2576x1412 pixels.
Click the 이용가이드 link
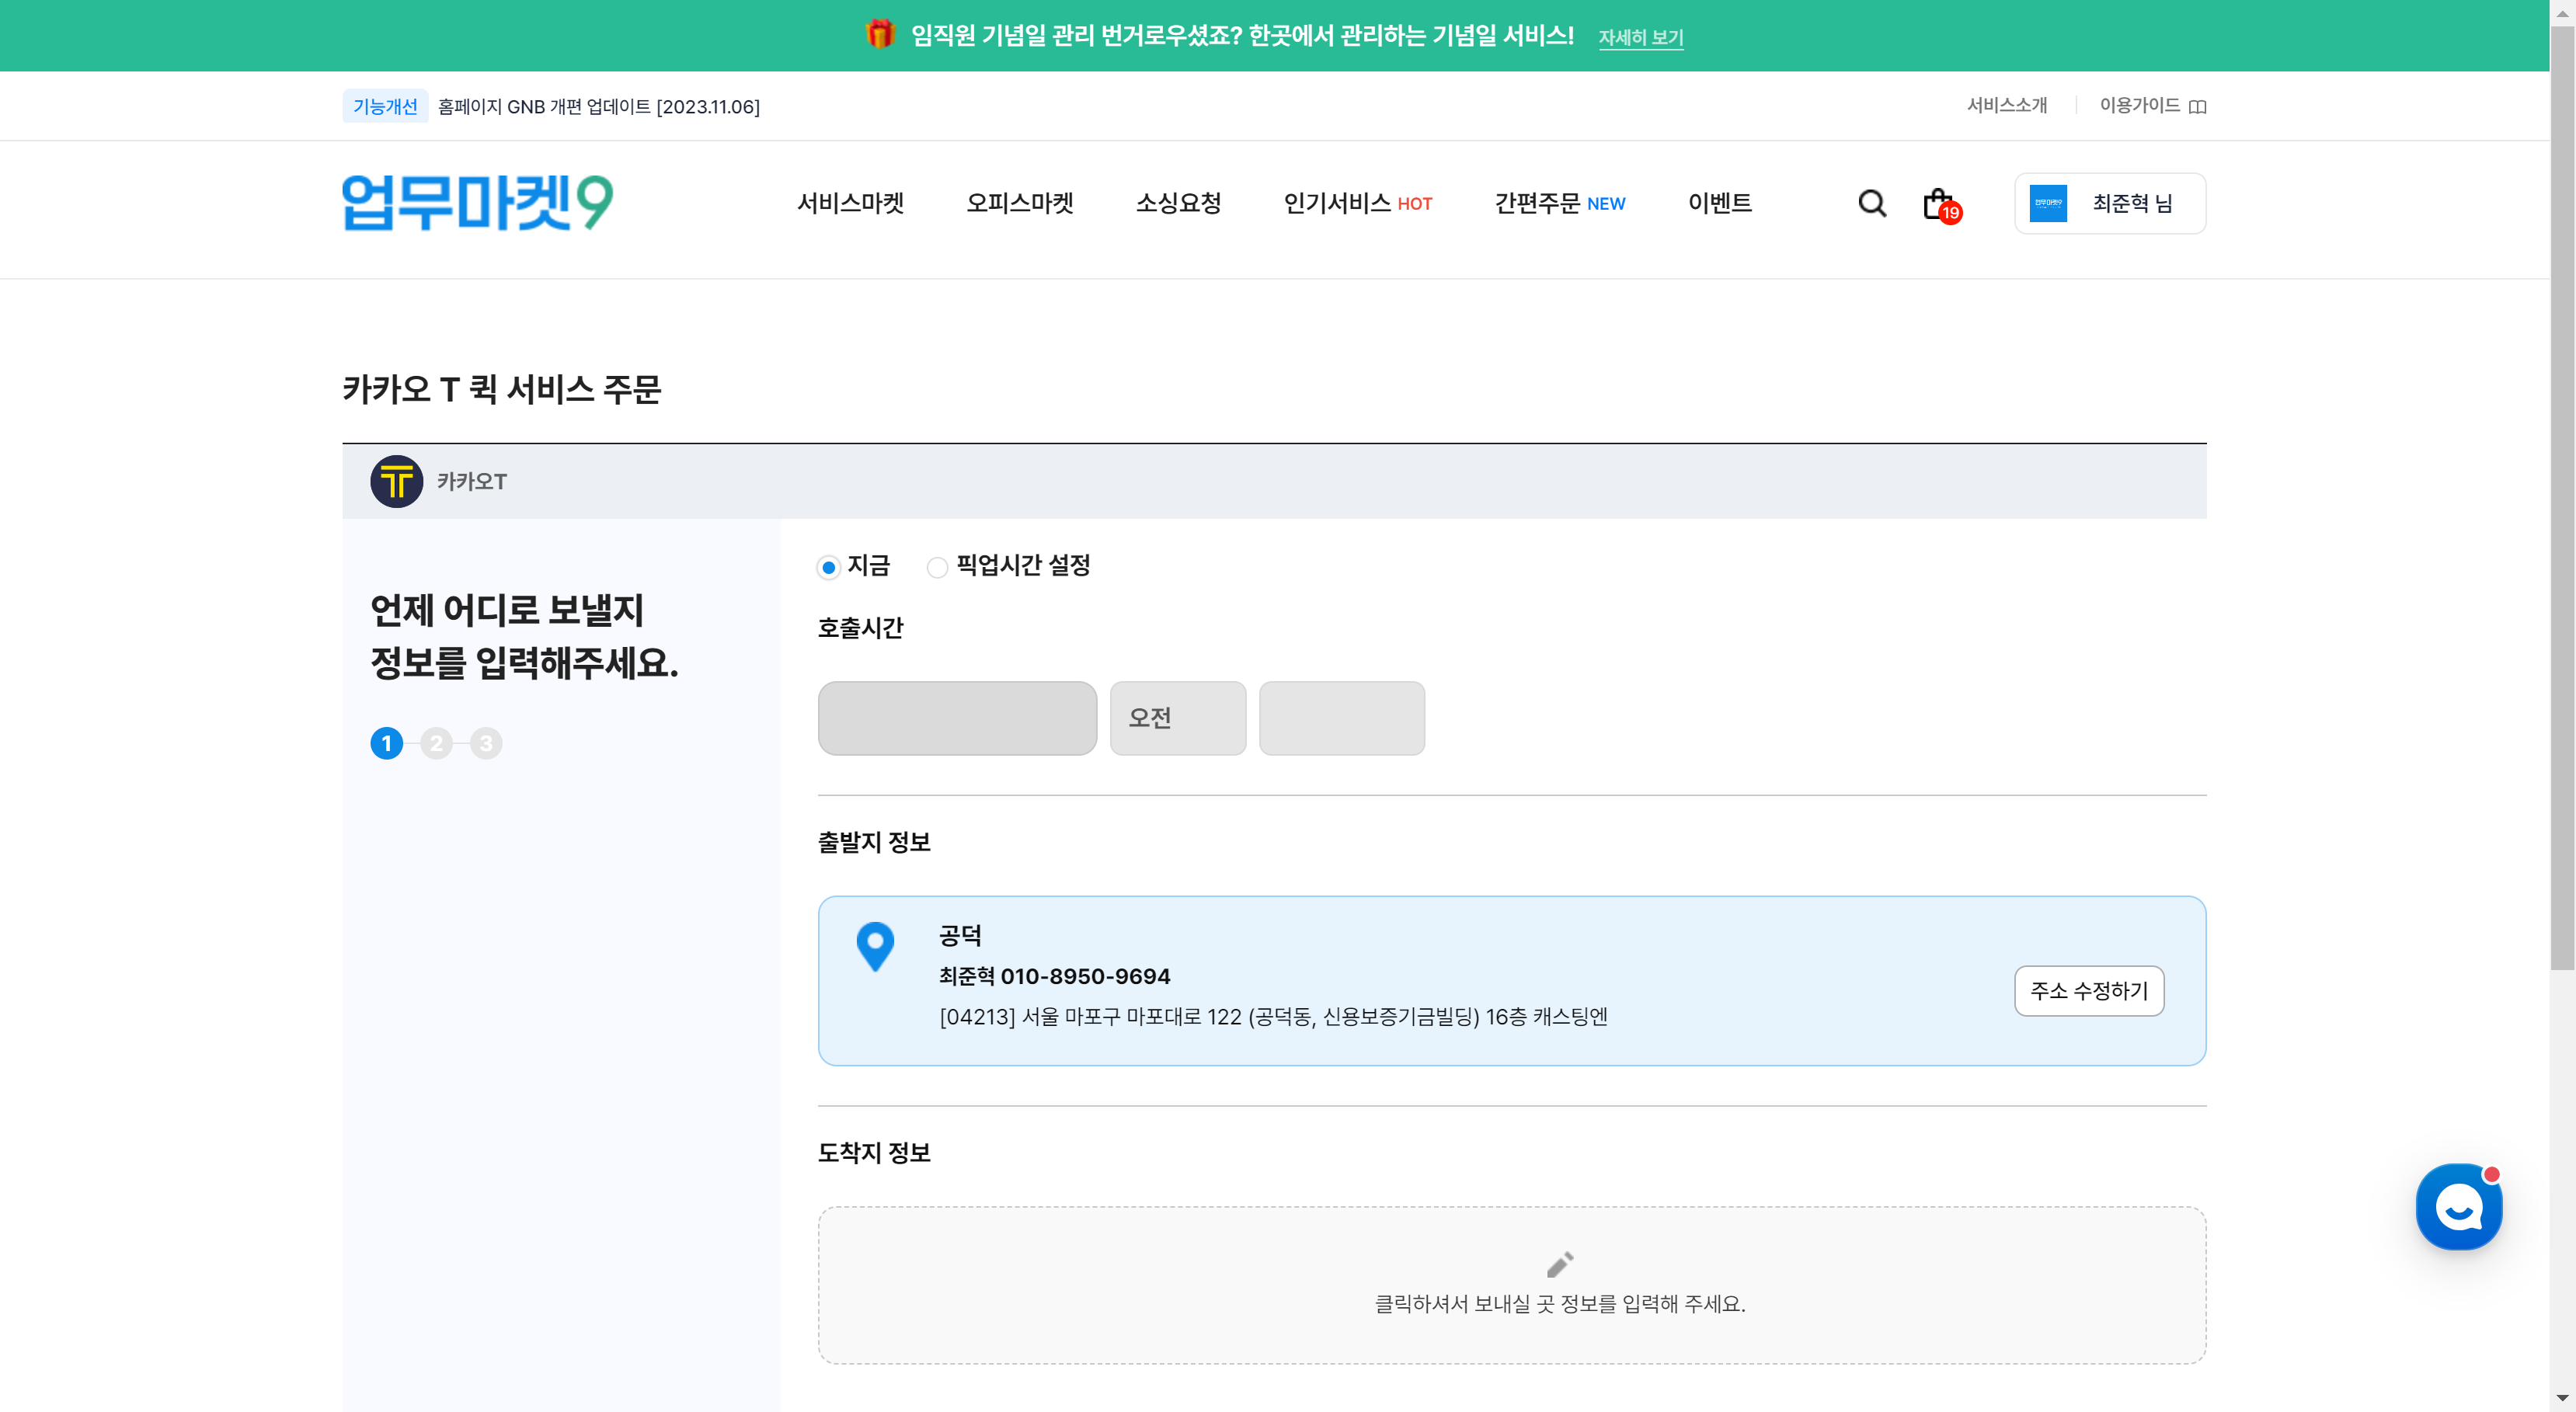point(2139,105)
